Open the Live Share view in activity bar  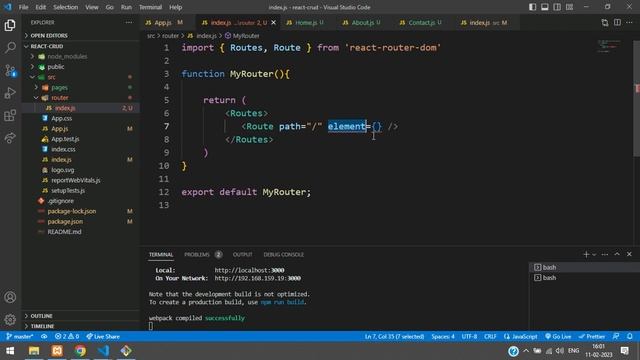(10, 138)
